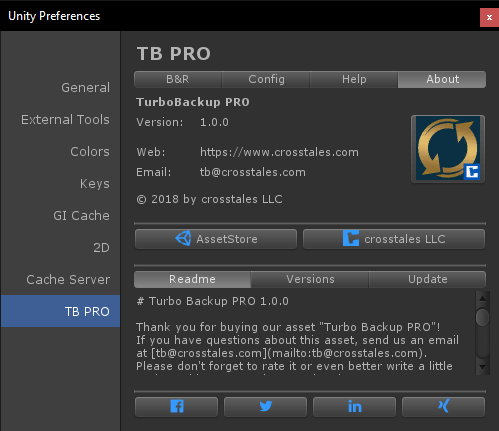Click the readme scrollbar up arrow
The height and width of the screenshot is (431, 499).
(x=482, y=298)
